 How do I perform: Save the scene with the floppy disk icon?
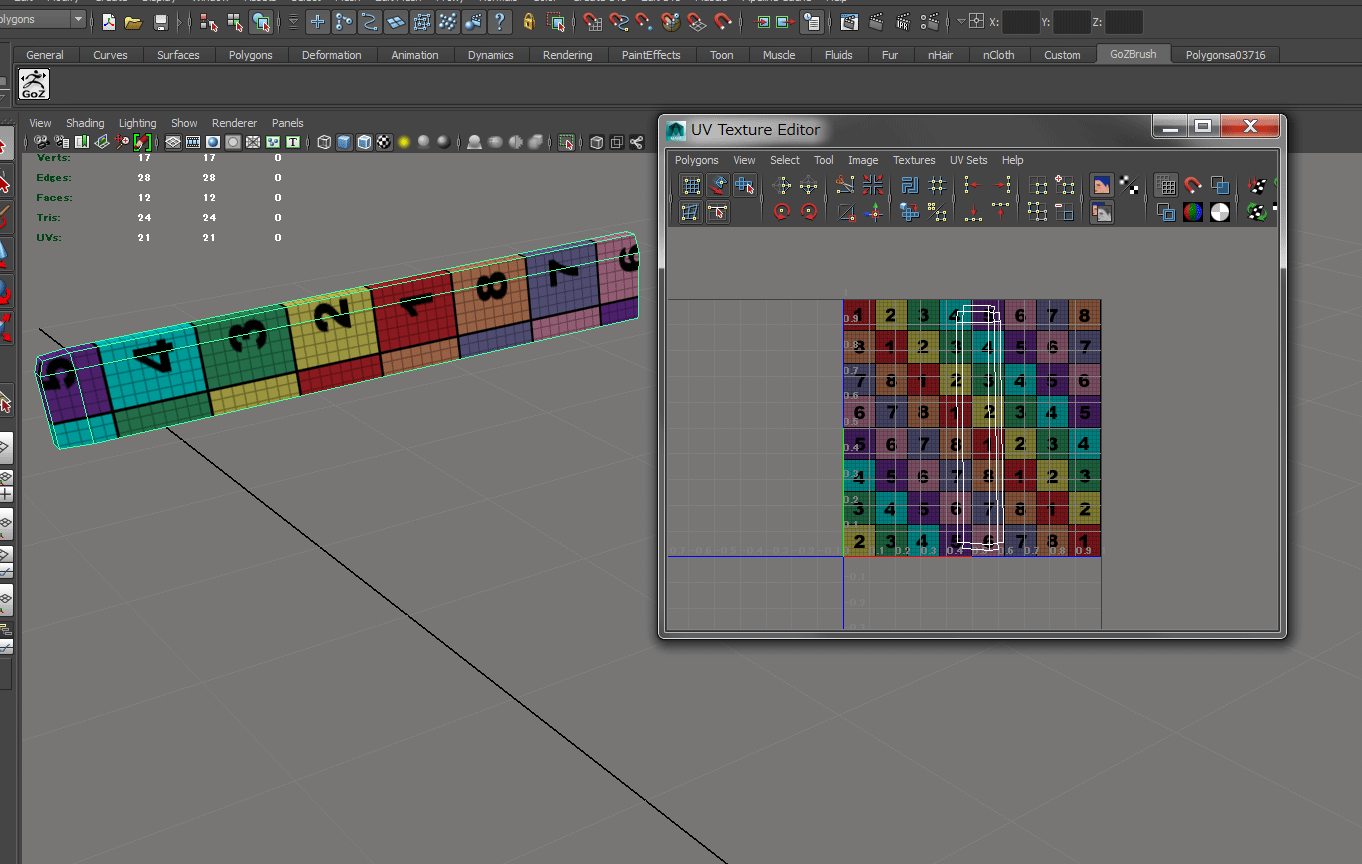coord(162,21)
